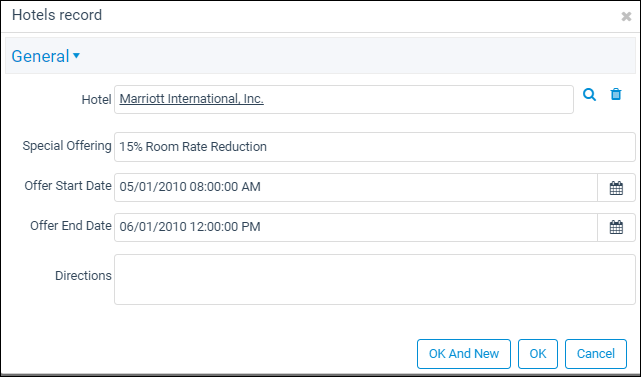Close the Hotels record dialog

626,16
